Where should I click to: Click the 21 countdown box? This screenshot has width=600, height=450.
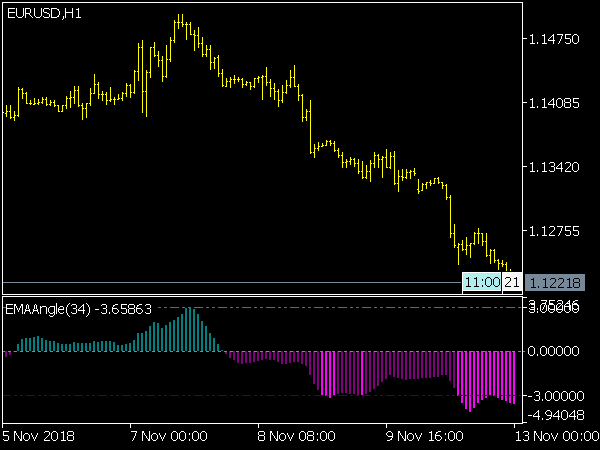click(x=512, y=282)
